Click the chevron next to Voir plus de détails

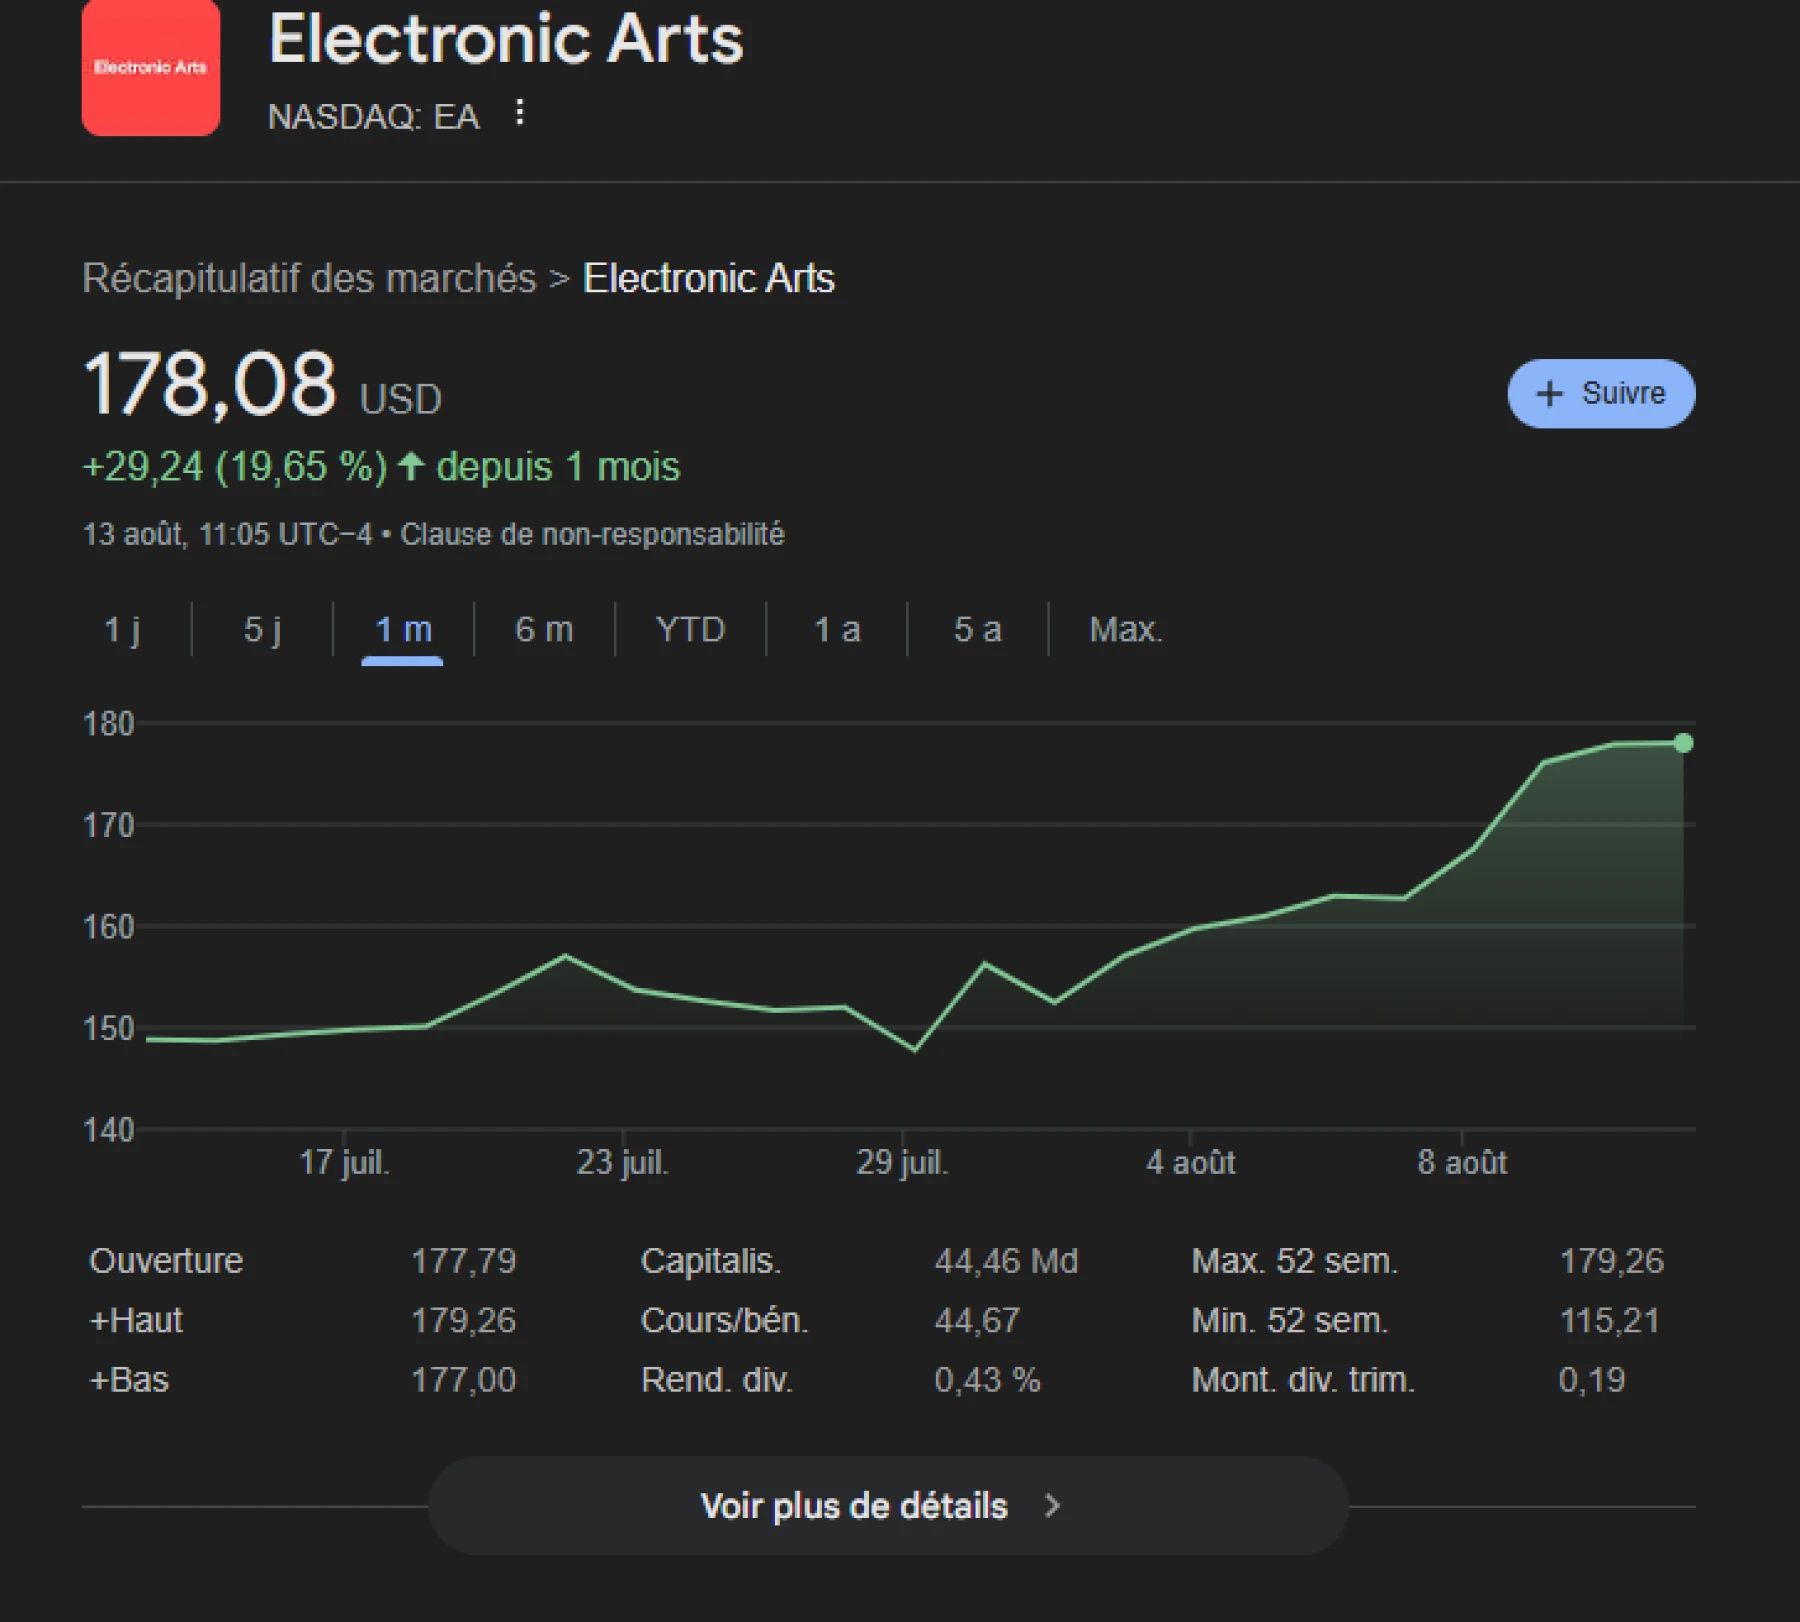pos(1051,1505)
